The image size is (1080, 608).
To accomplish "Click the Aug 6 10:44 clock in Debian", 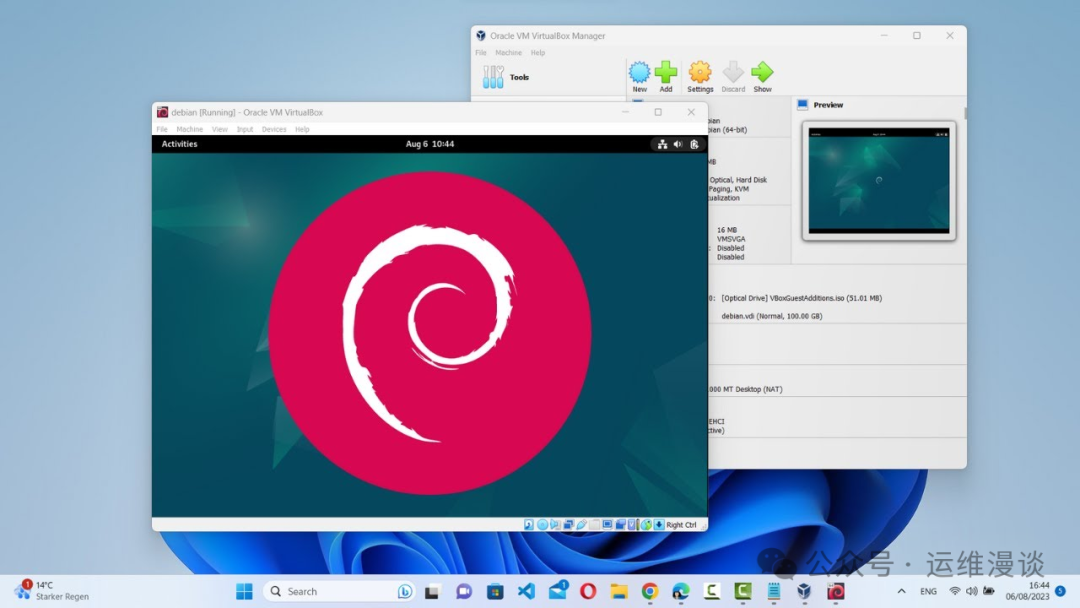I will (x=430, y=144).
